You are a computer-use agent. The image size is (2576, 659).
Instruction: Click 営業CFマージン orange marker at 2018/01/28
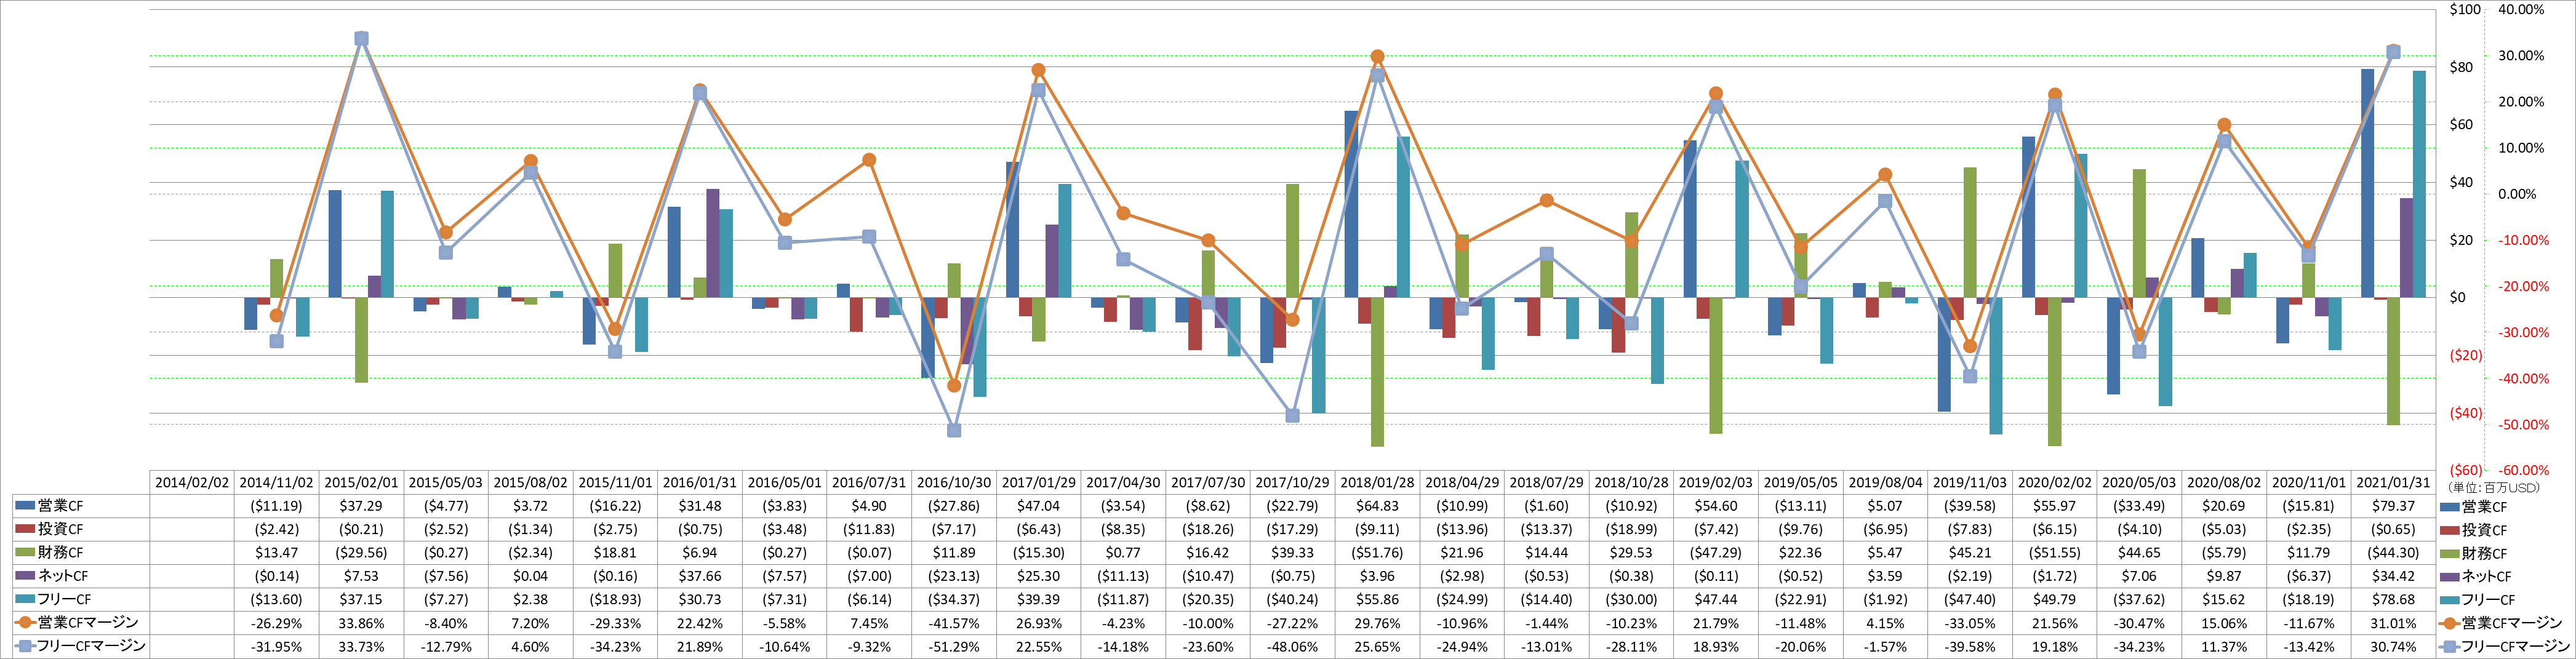pos(1377,57)
